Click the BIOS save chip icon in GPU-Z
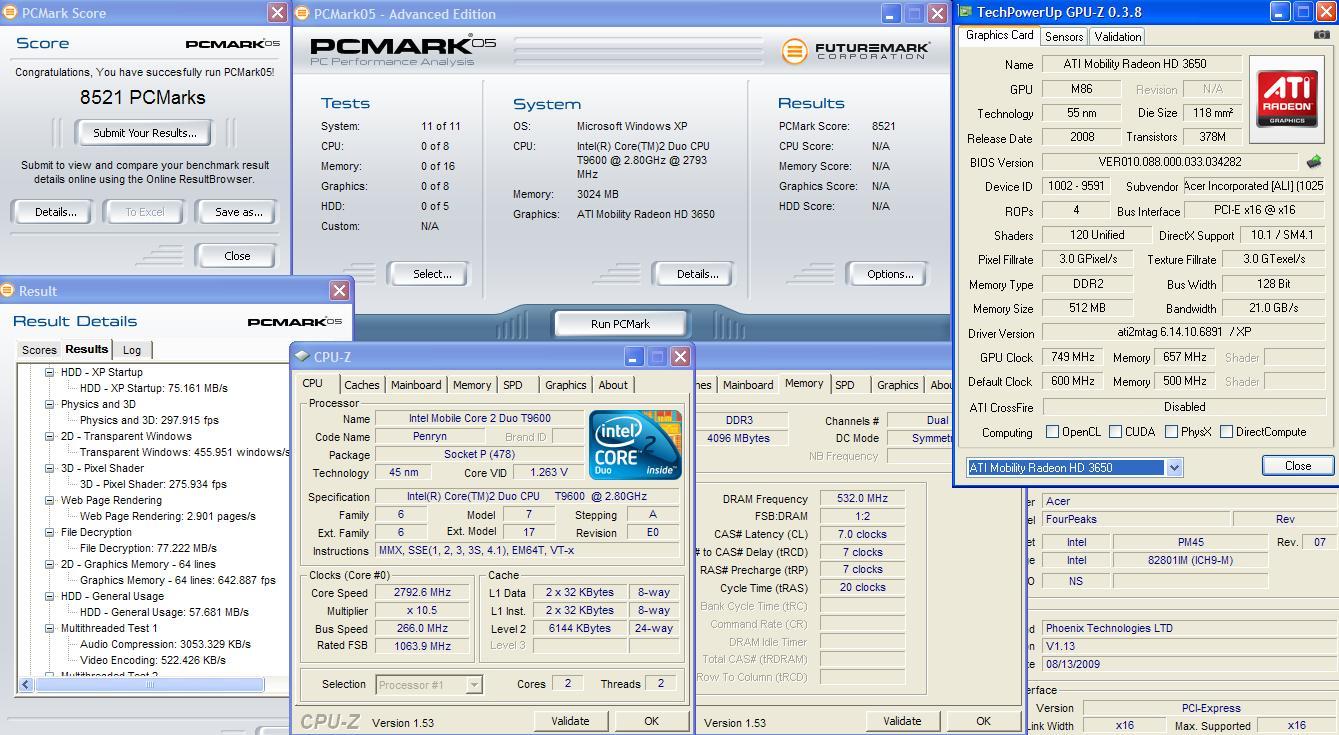Image resolution: width=1339 pixels, height=735 pixels. 1313,161
